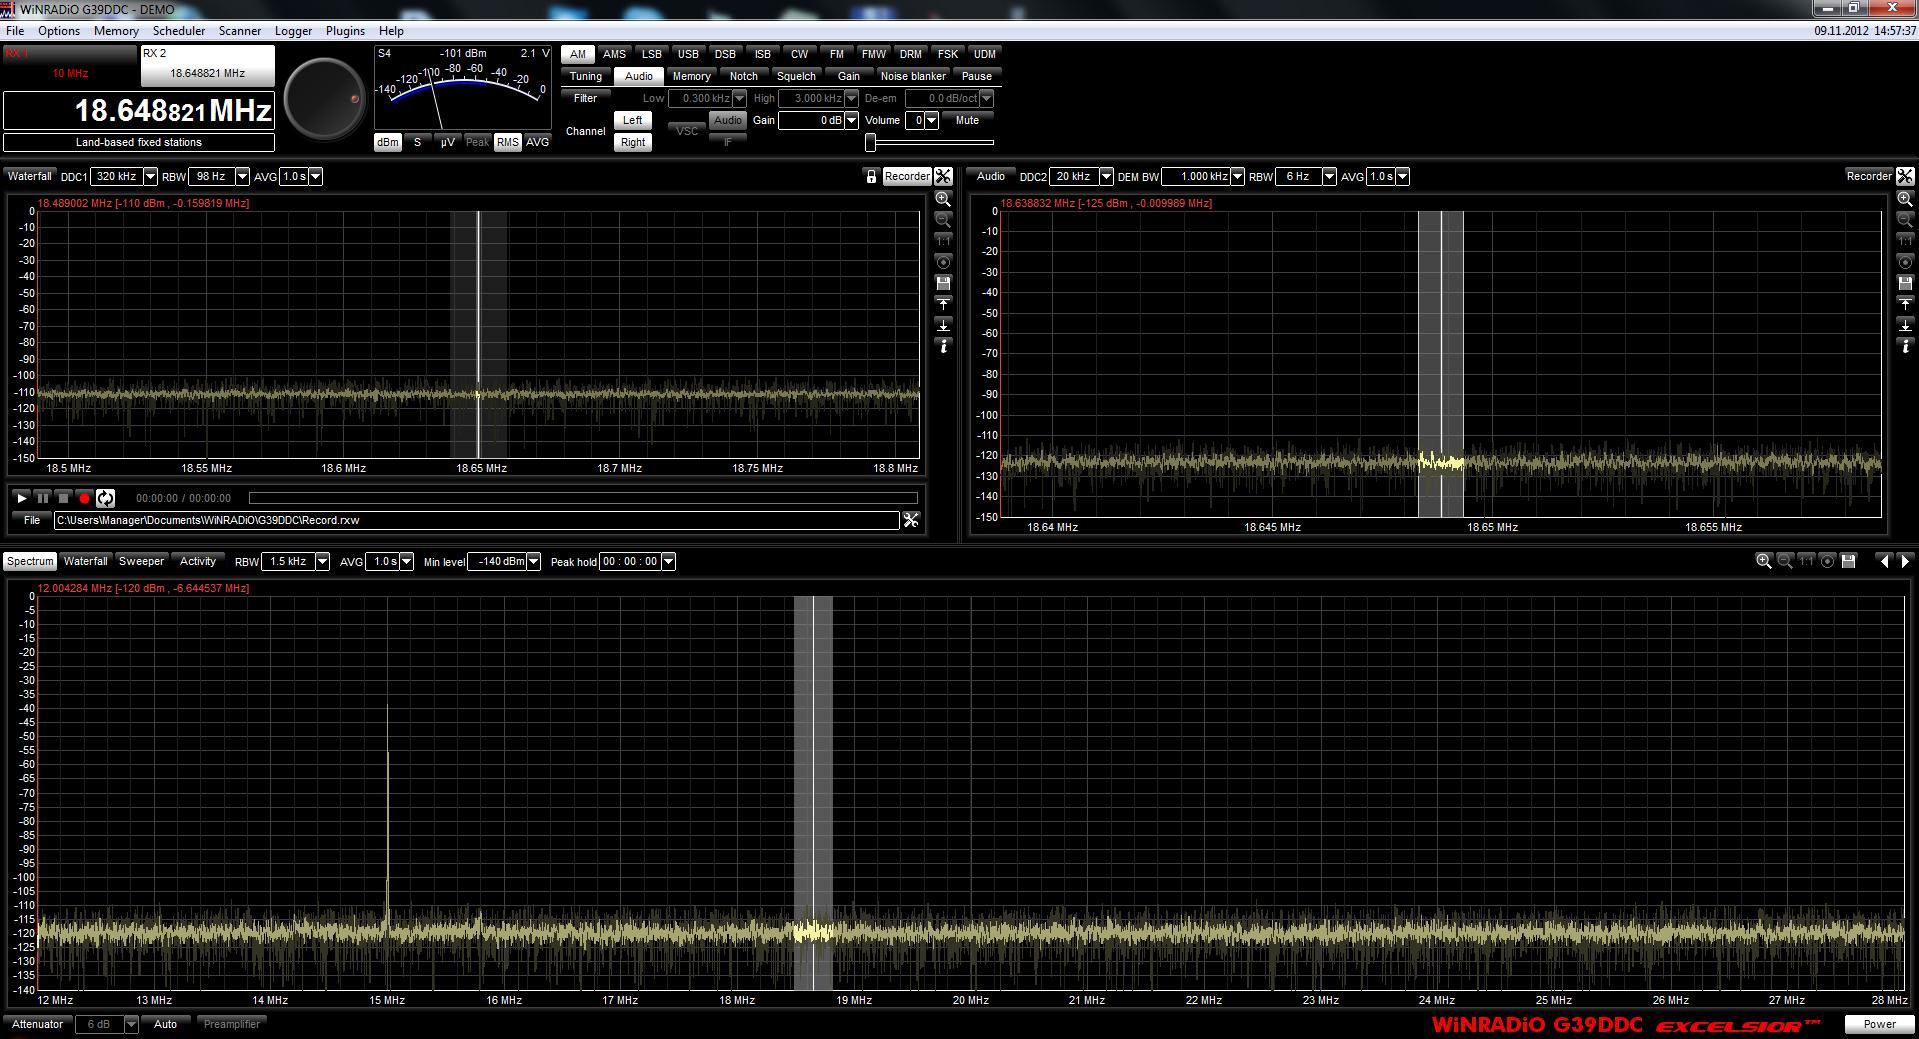Save the wideband spectrum disk icon
Image resolution: width=1919 pixels, height=1039 pixels.
point(1848,561)
